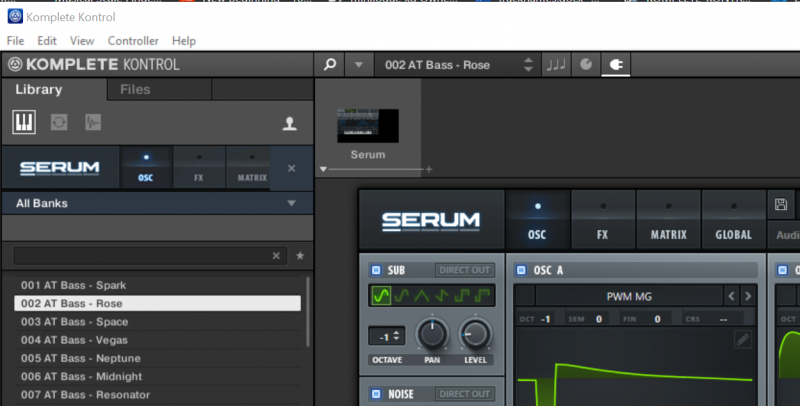Toggle the SUB oscillator enable switch
800x406 pixels.
point(376,270)
